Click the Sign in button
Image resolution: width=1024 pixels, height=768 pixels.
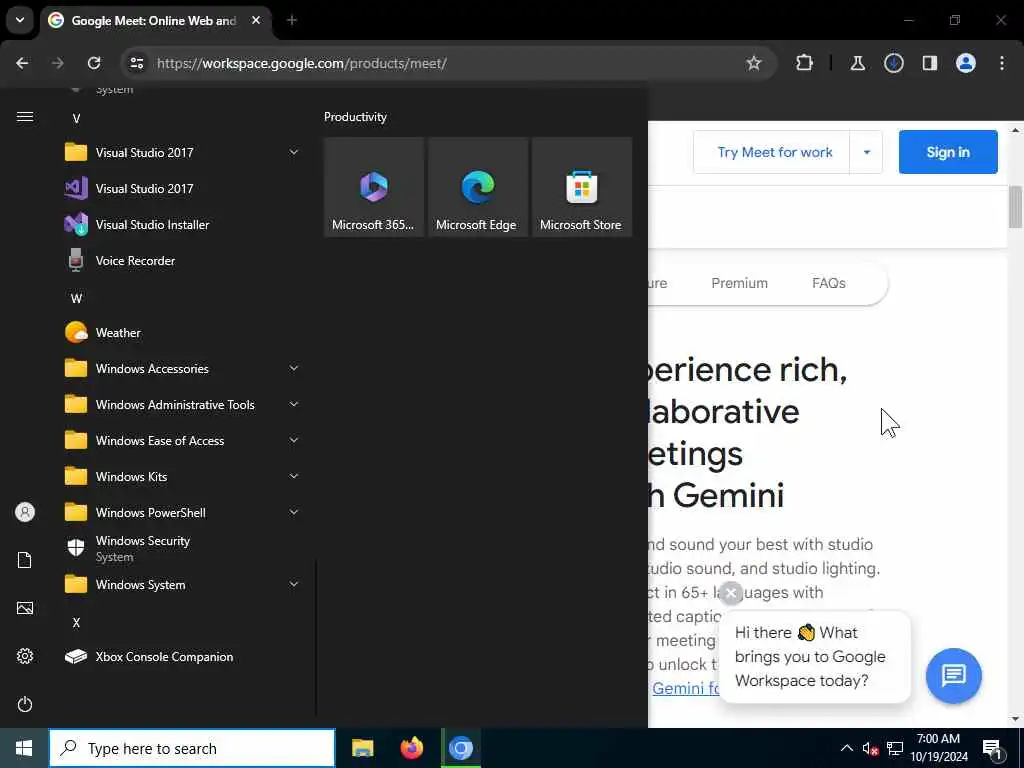[x=948, y=152]
